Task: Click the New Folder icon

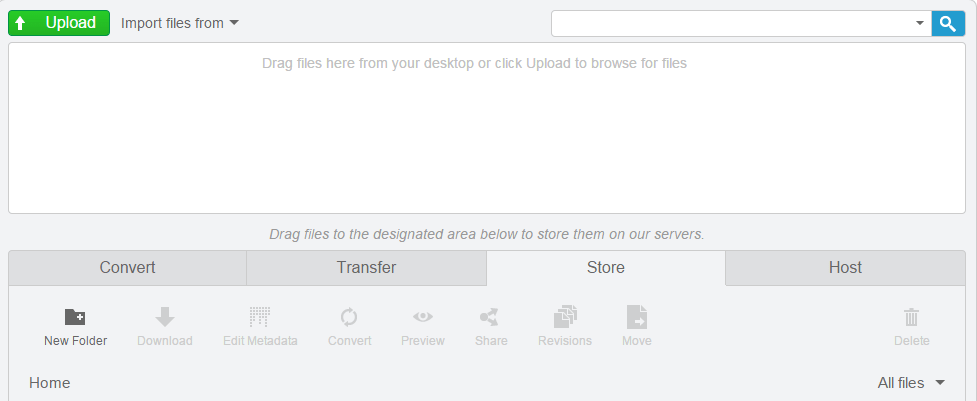Action: tap(75, 317)
